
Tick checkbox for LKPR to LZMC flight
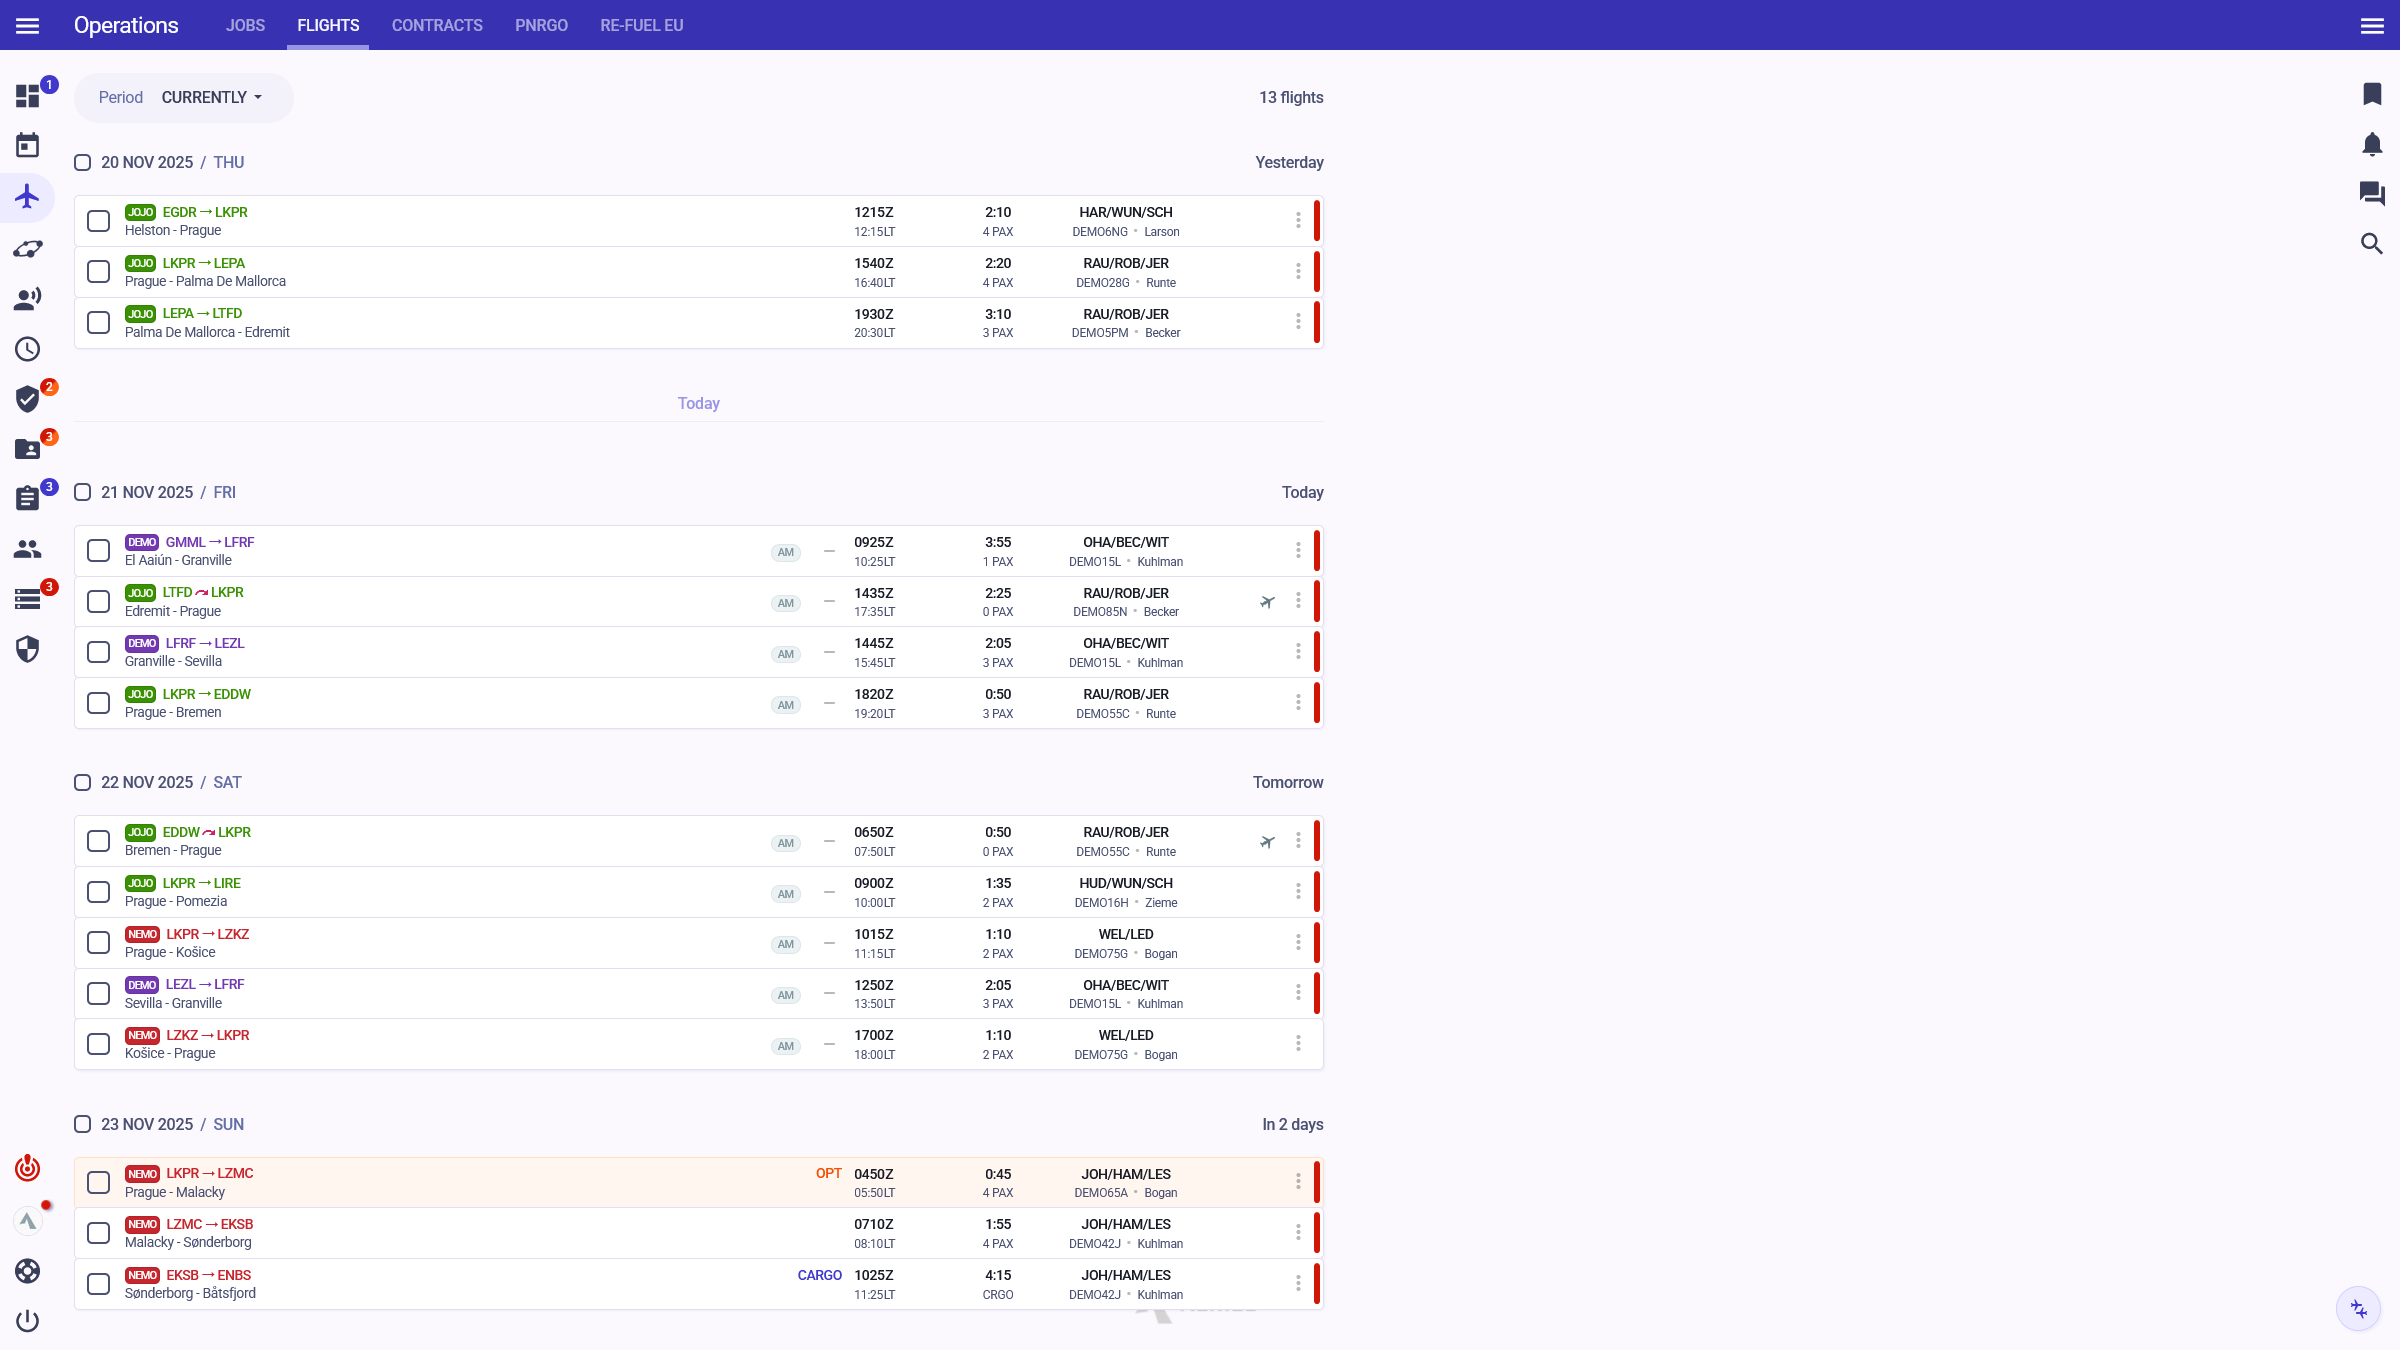(x=98, y=1183)
